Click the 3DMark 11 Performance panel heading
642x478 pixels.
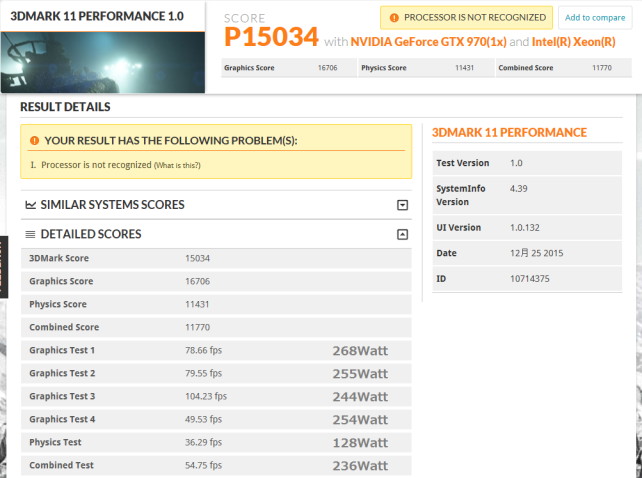[x=509, y=132]
